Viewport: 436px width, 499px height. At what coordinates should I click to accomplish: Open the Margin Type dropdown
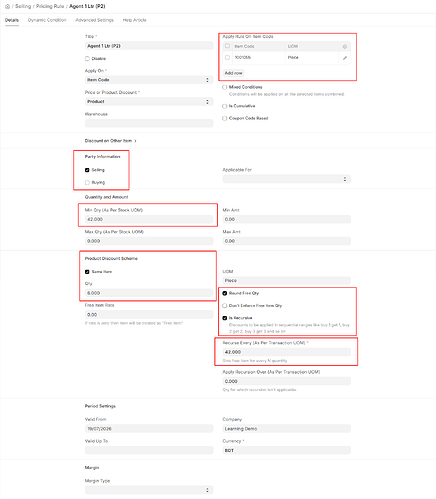pyautogui.click(x=149, y=490)
